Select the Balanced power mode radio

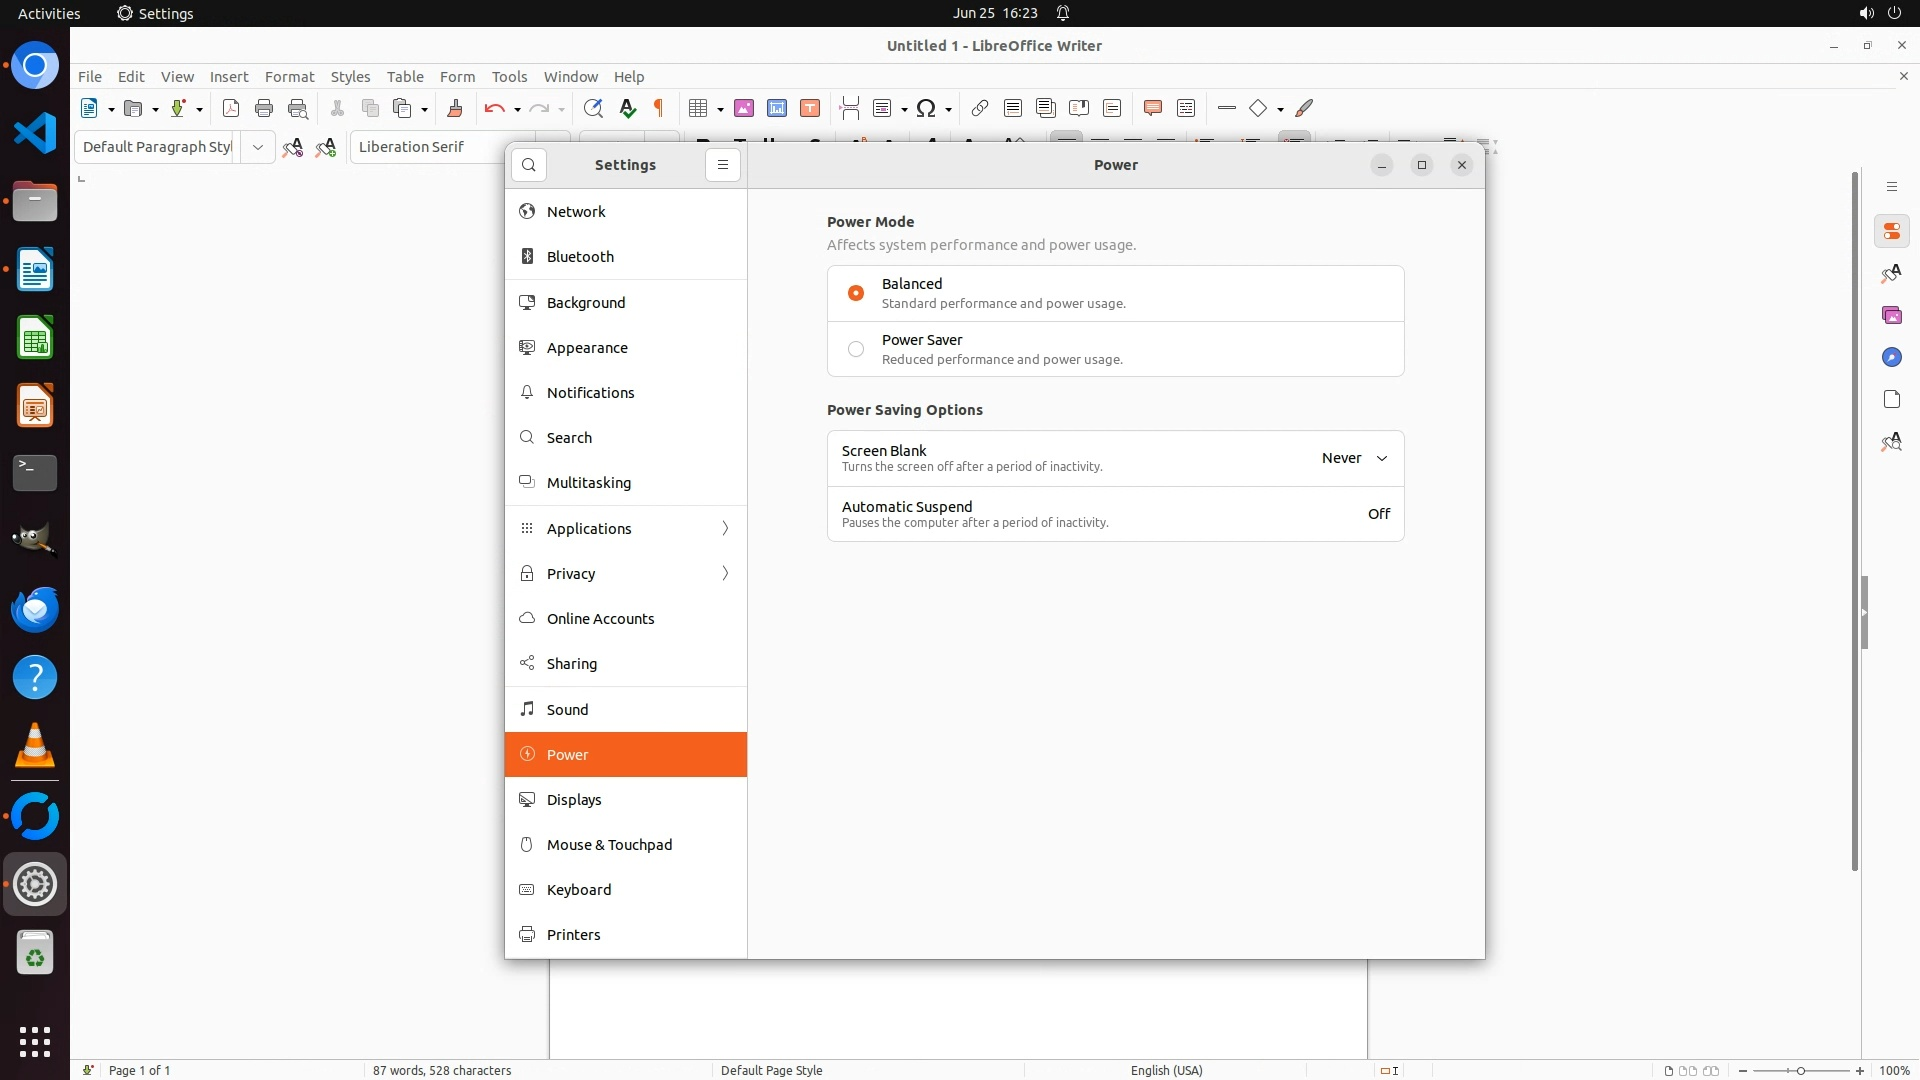[x=856, y=293]
